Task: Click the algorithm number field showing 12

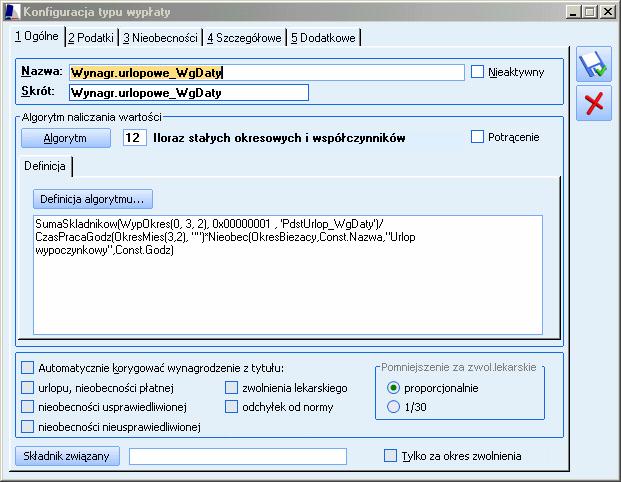Action: [134, 138]
